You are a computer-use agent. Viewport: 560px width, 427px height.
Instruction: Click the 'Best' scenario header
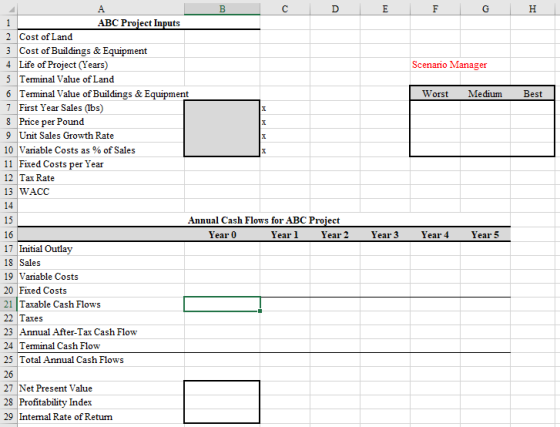pyautogui.click(x=532, y=94)
